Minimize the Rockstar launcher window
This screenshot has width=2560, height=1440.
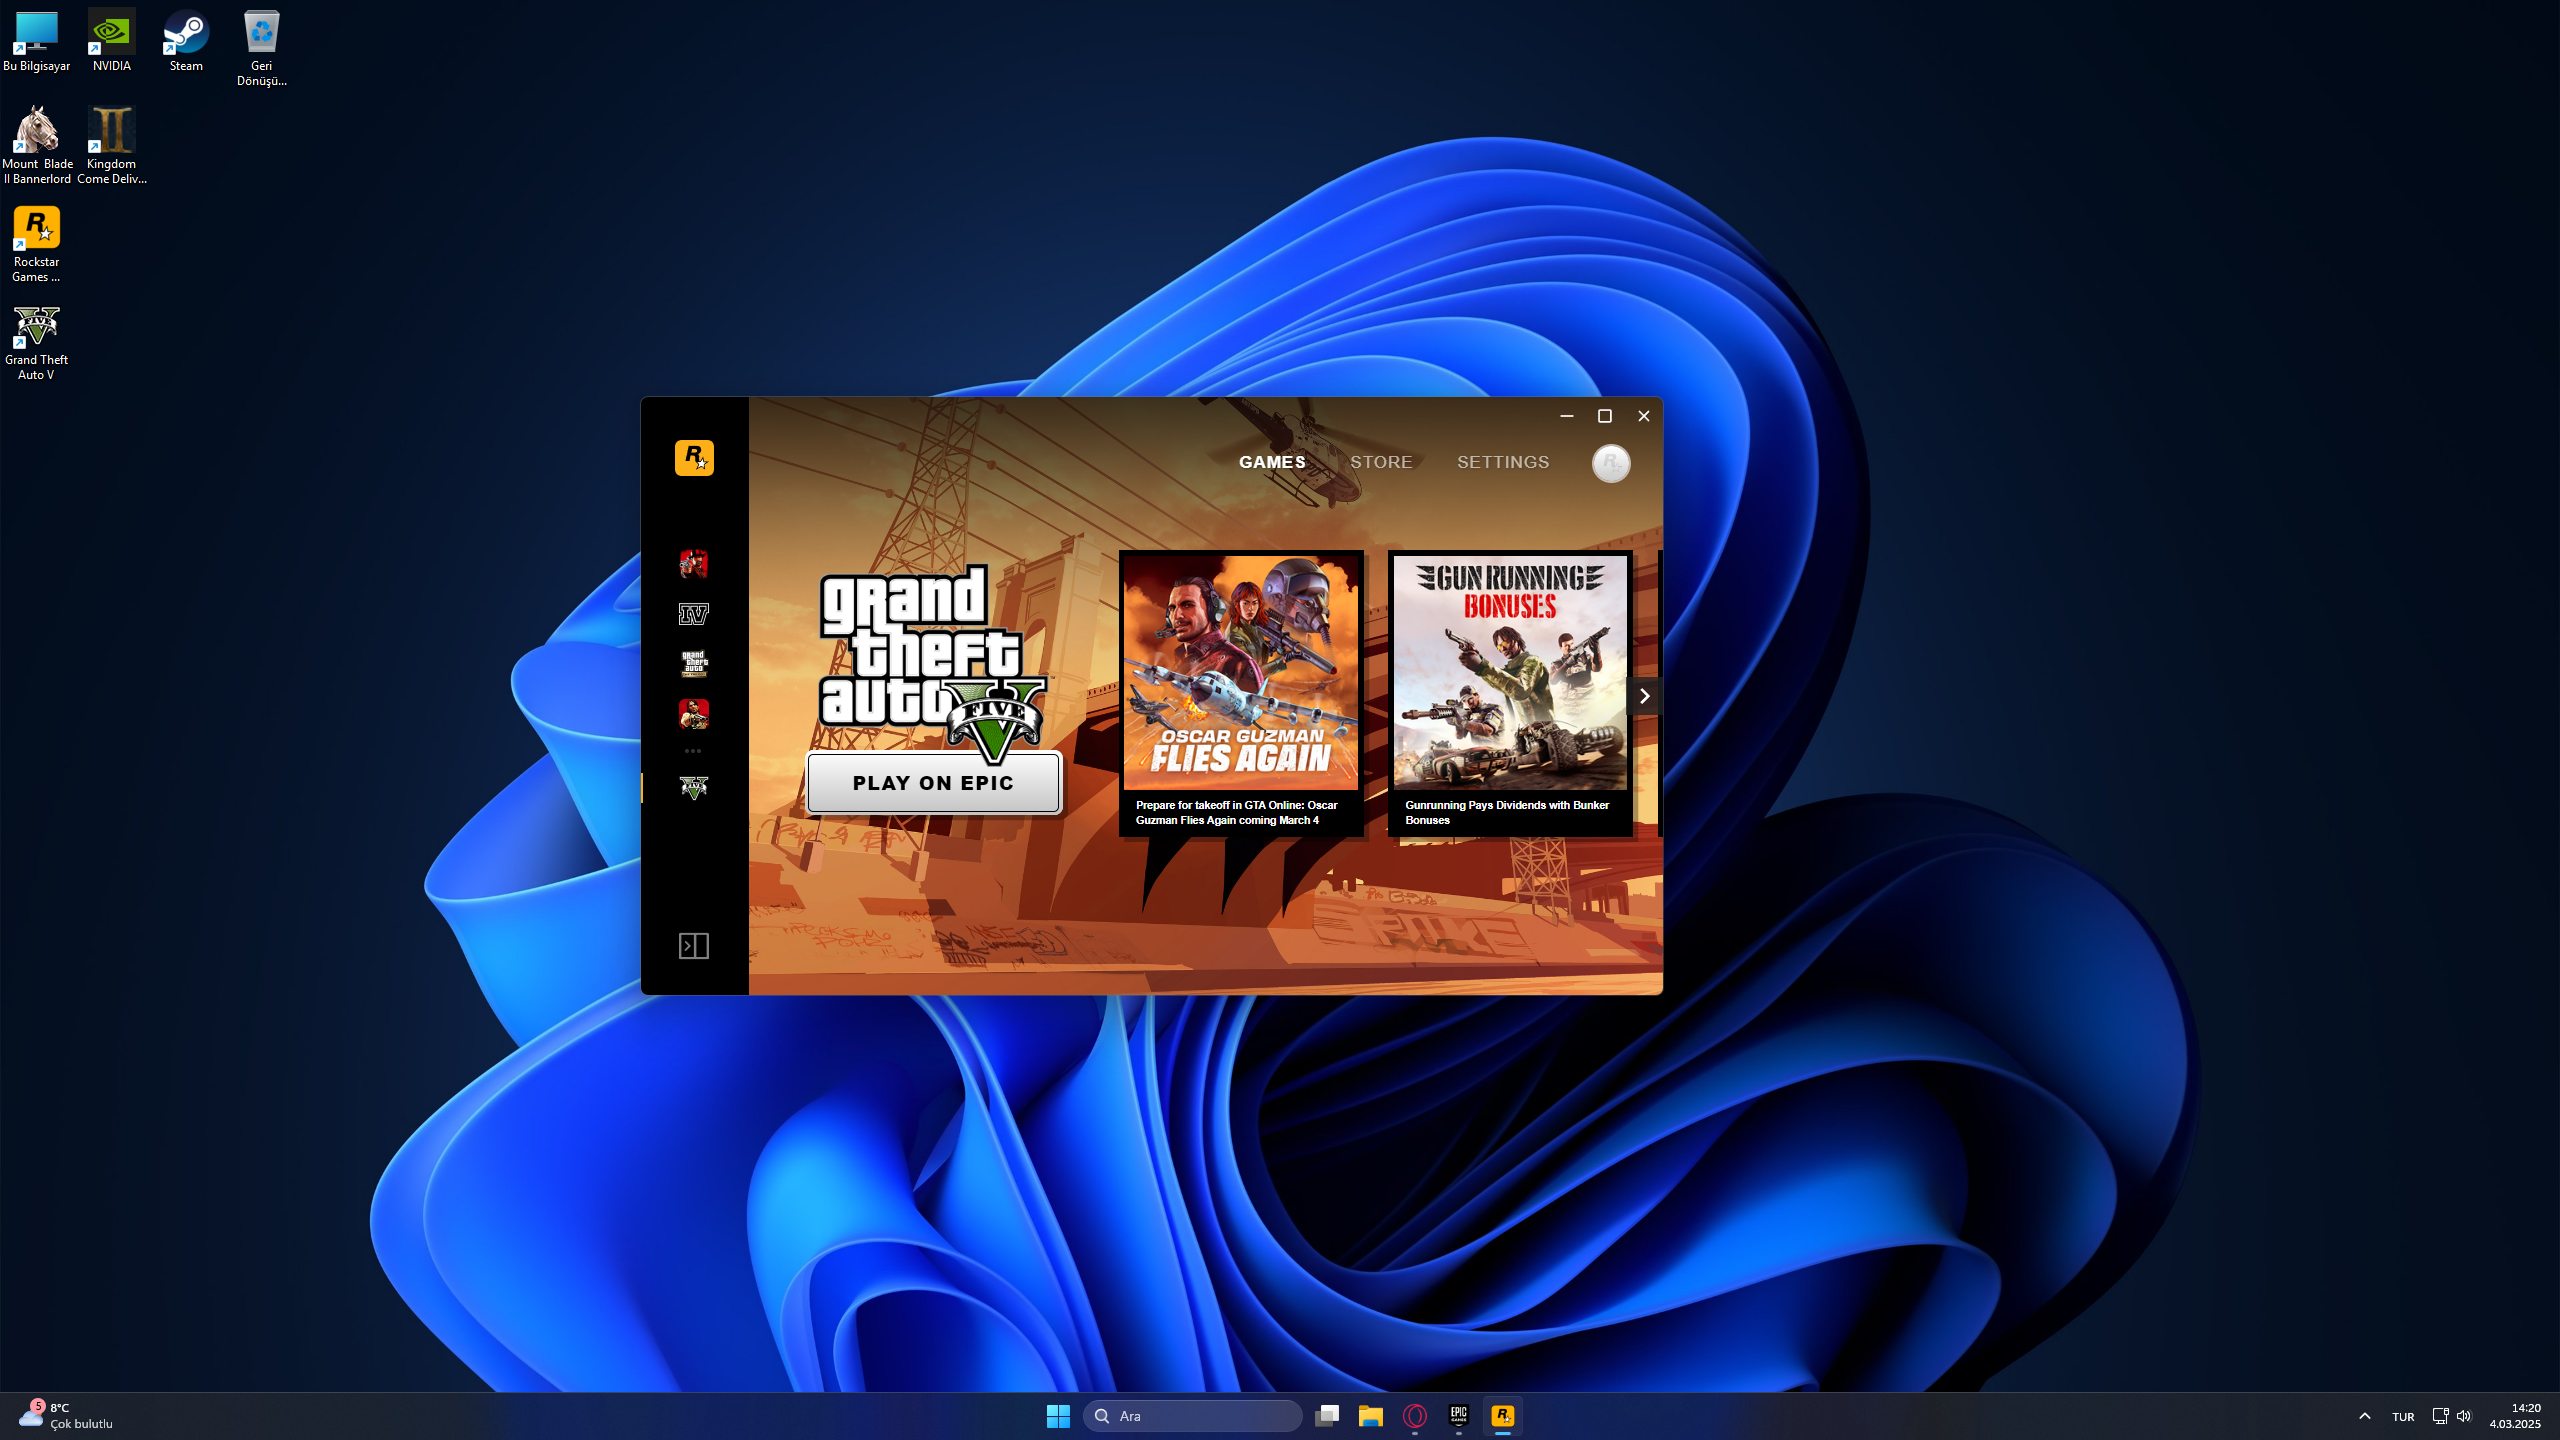pos(1567,416)
